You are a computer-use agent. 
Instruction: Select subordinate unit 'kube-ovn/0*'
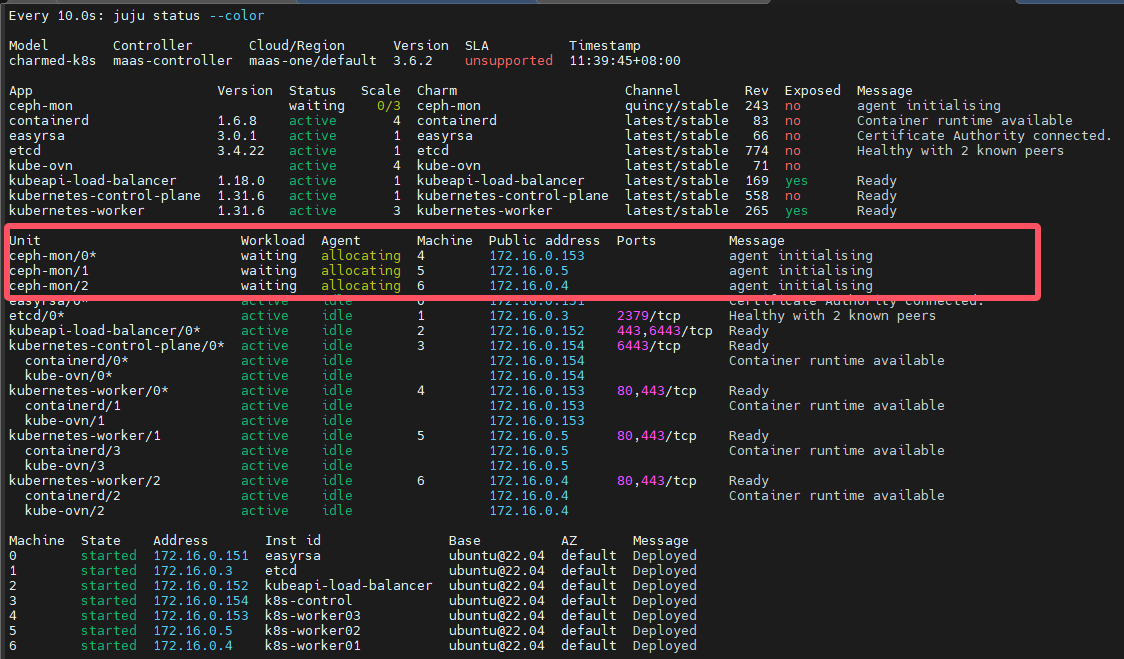click(x=69, y=376)
